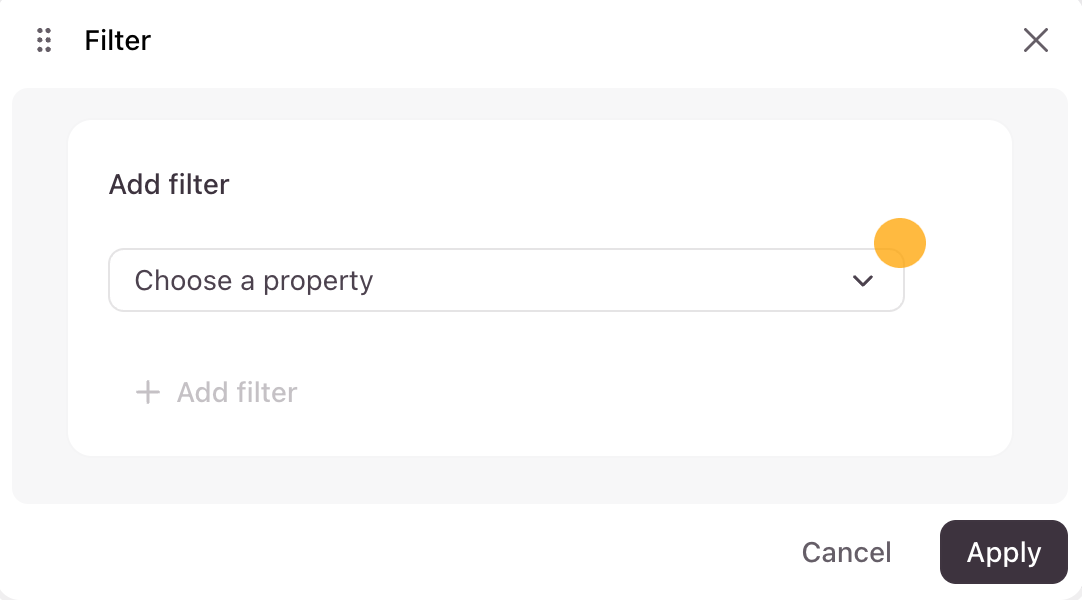Click the greyed-out '+ Add filter' button
The height and width of the screenshot is (600, 1082).
pos(217,392)
